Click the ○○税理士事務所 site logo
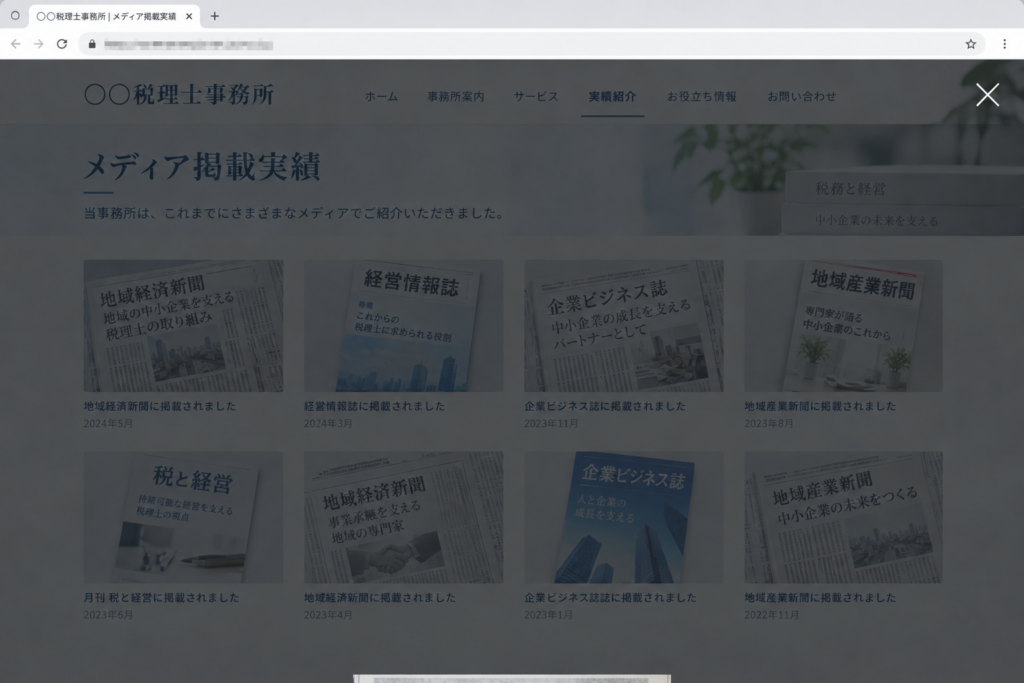1024x683 pixels. click(179, 95)
